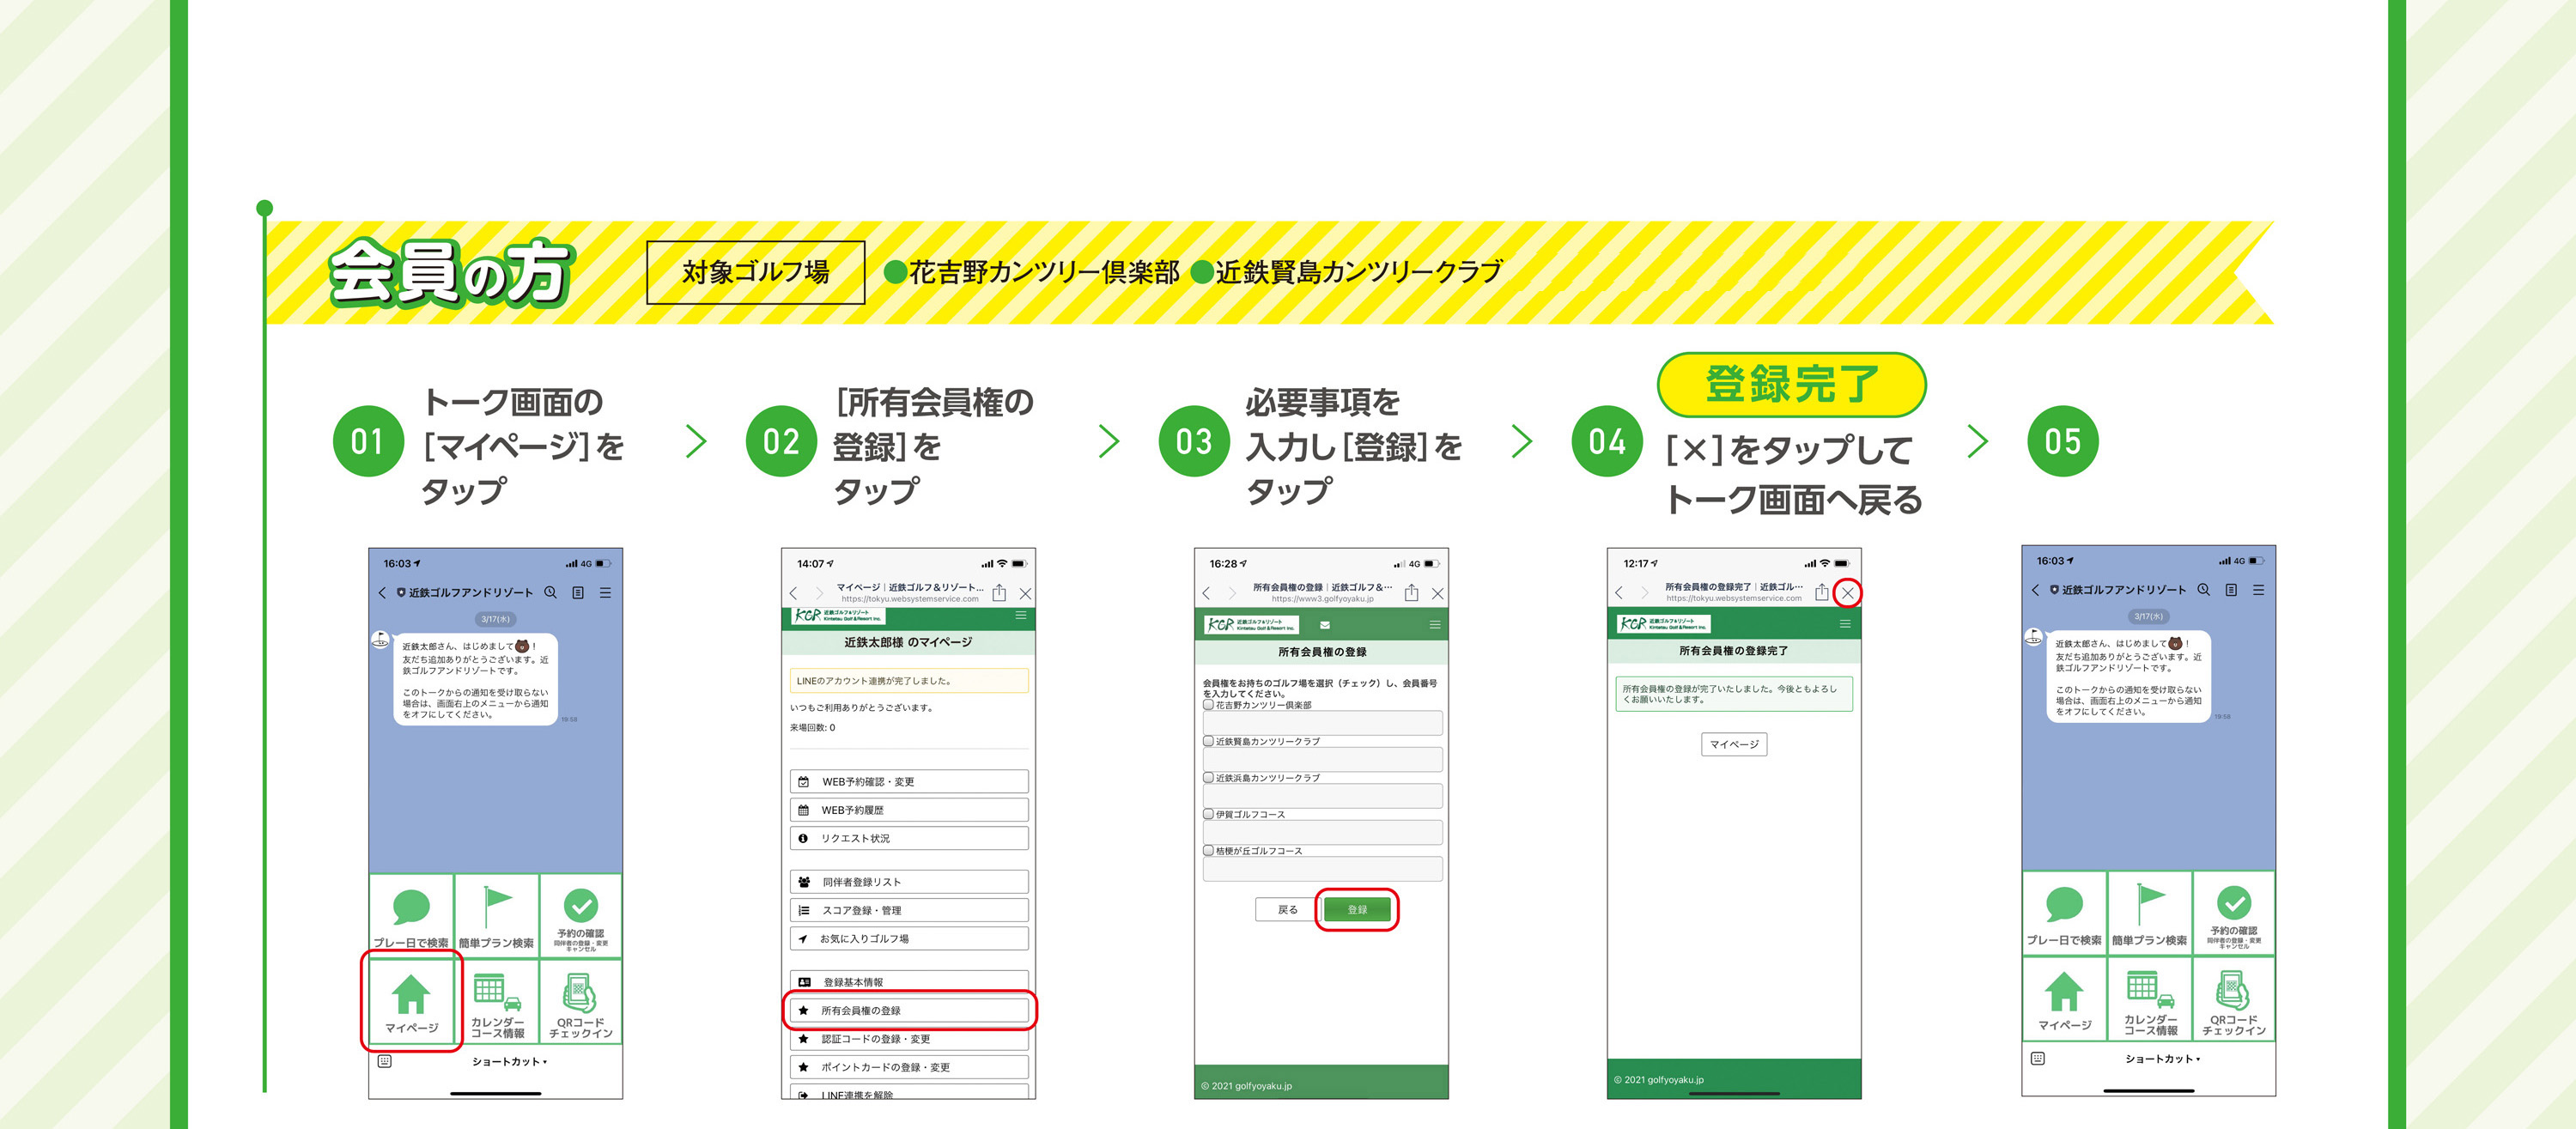Click search magnifier in step 01 chat header
The width and height of the screenshot is (2576, 1129).
(550, 592)
